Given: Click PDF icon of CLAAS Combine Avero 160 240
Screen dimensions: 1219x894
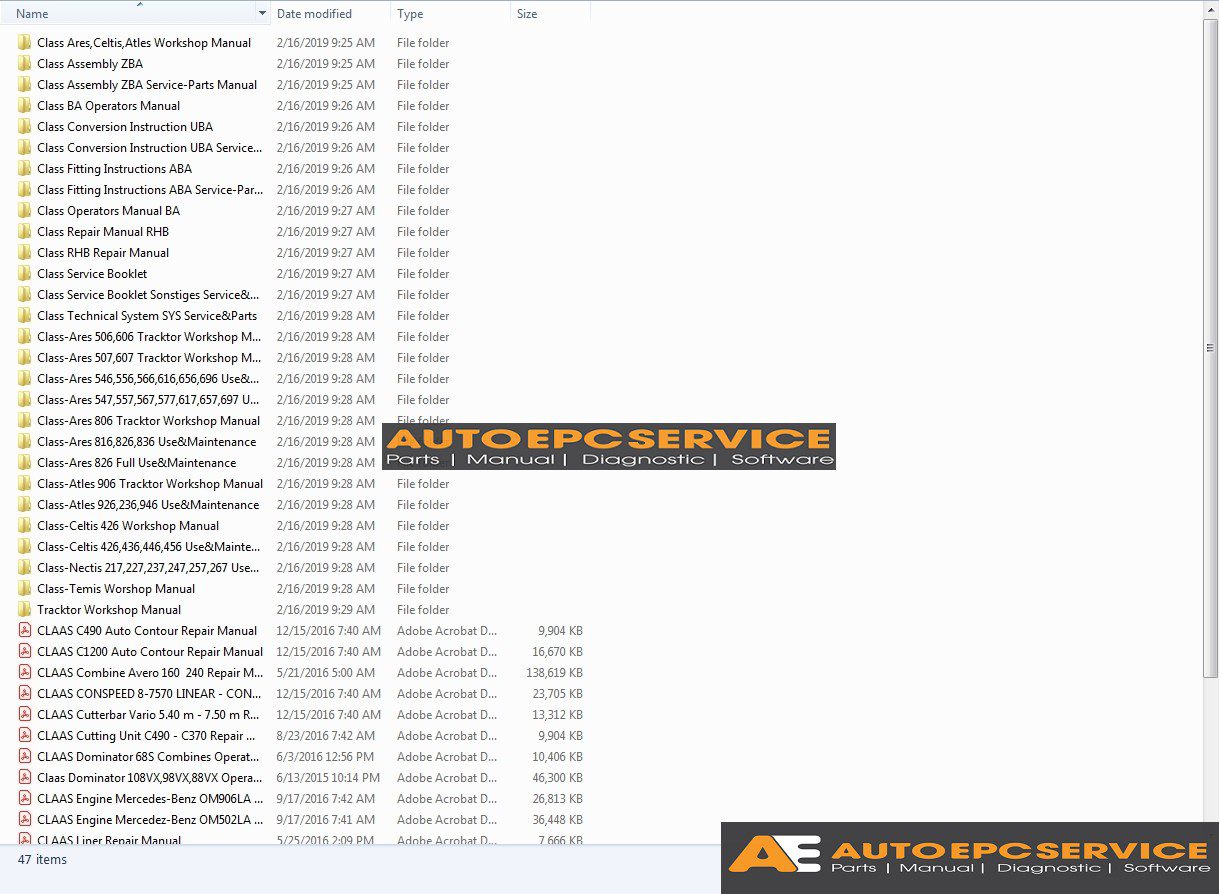Looking at the screenshot, I should tap(24, 673).
